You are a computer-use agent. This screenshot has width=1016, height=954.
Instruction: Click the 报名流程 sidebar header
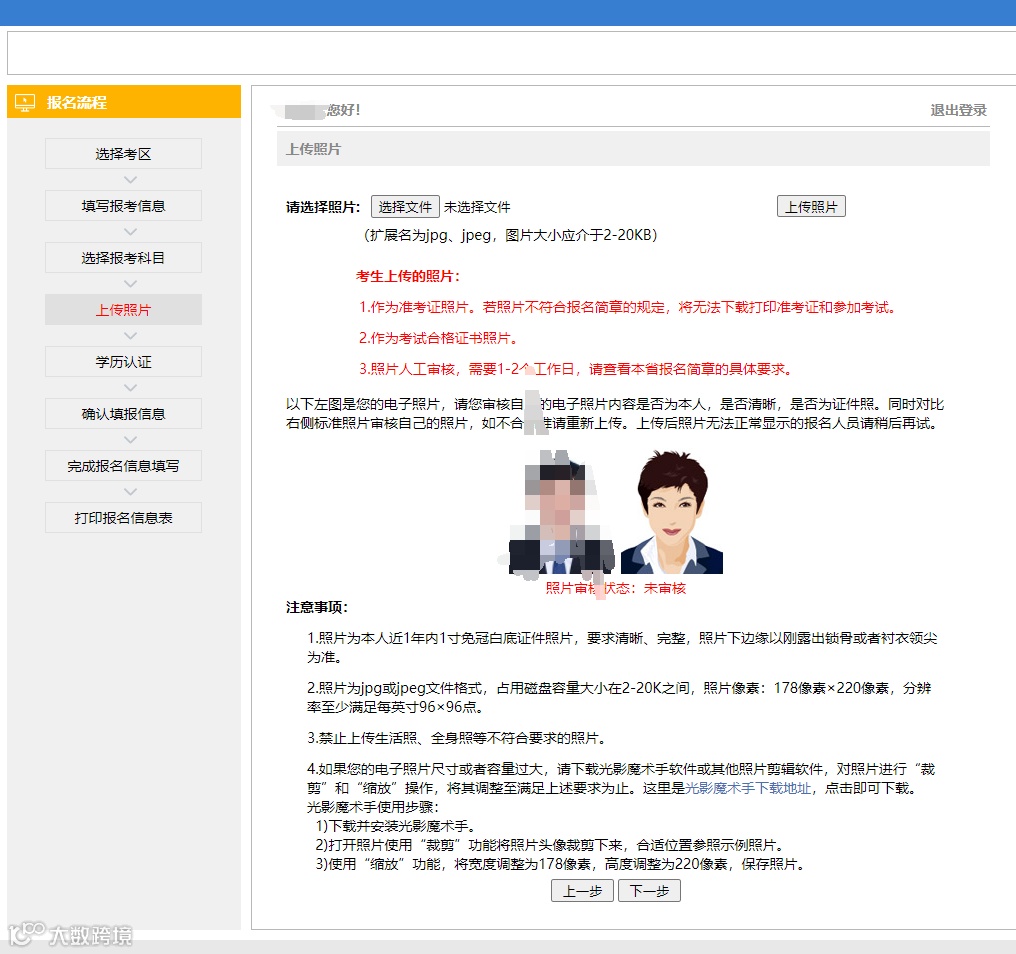[x=124, y=102]
